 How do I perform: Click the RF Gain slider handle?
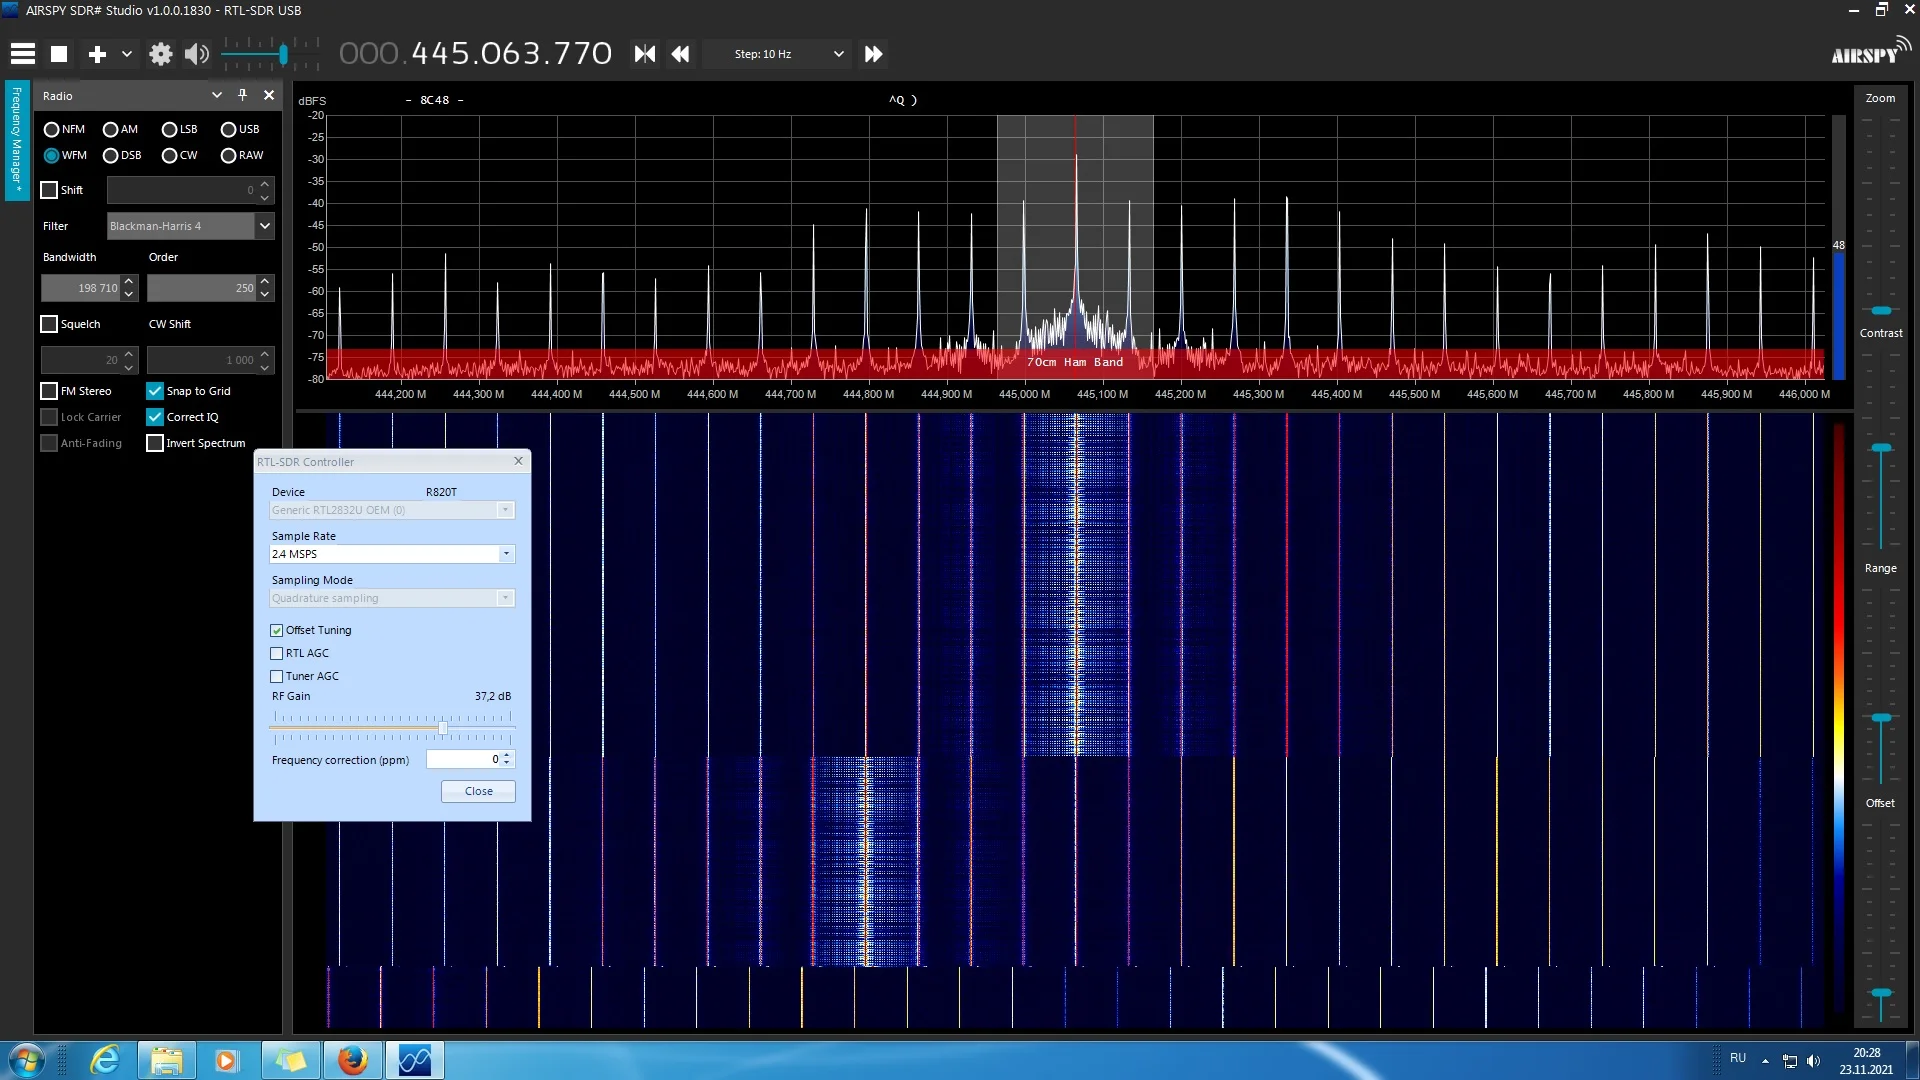pyautogui.click(x=443, y=727)
